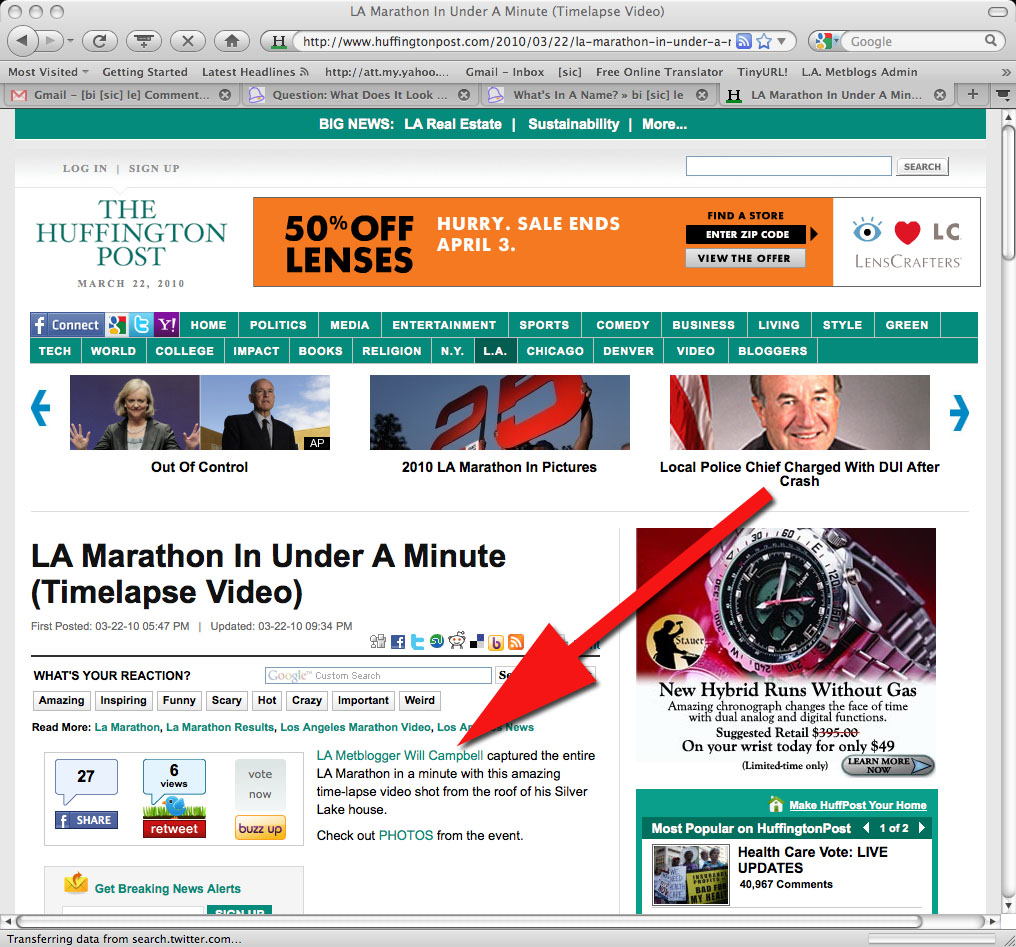Image resolution: width=1016 pixels, height=947 pixels.
Task: Show previous stories with the left blue arrow
Action: pos(41,407)
